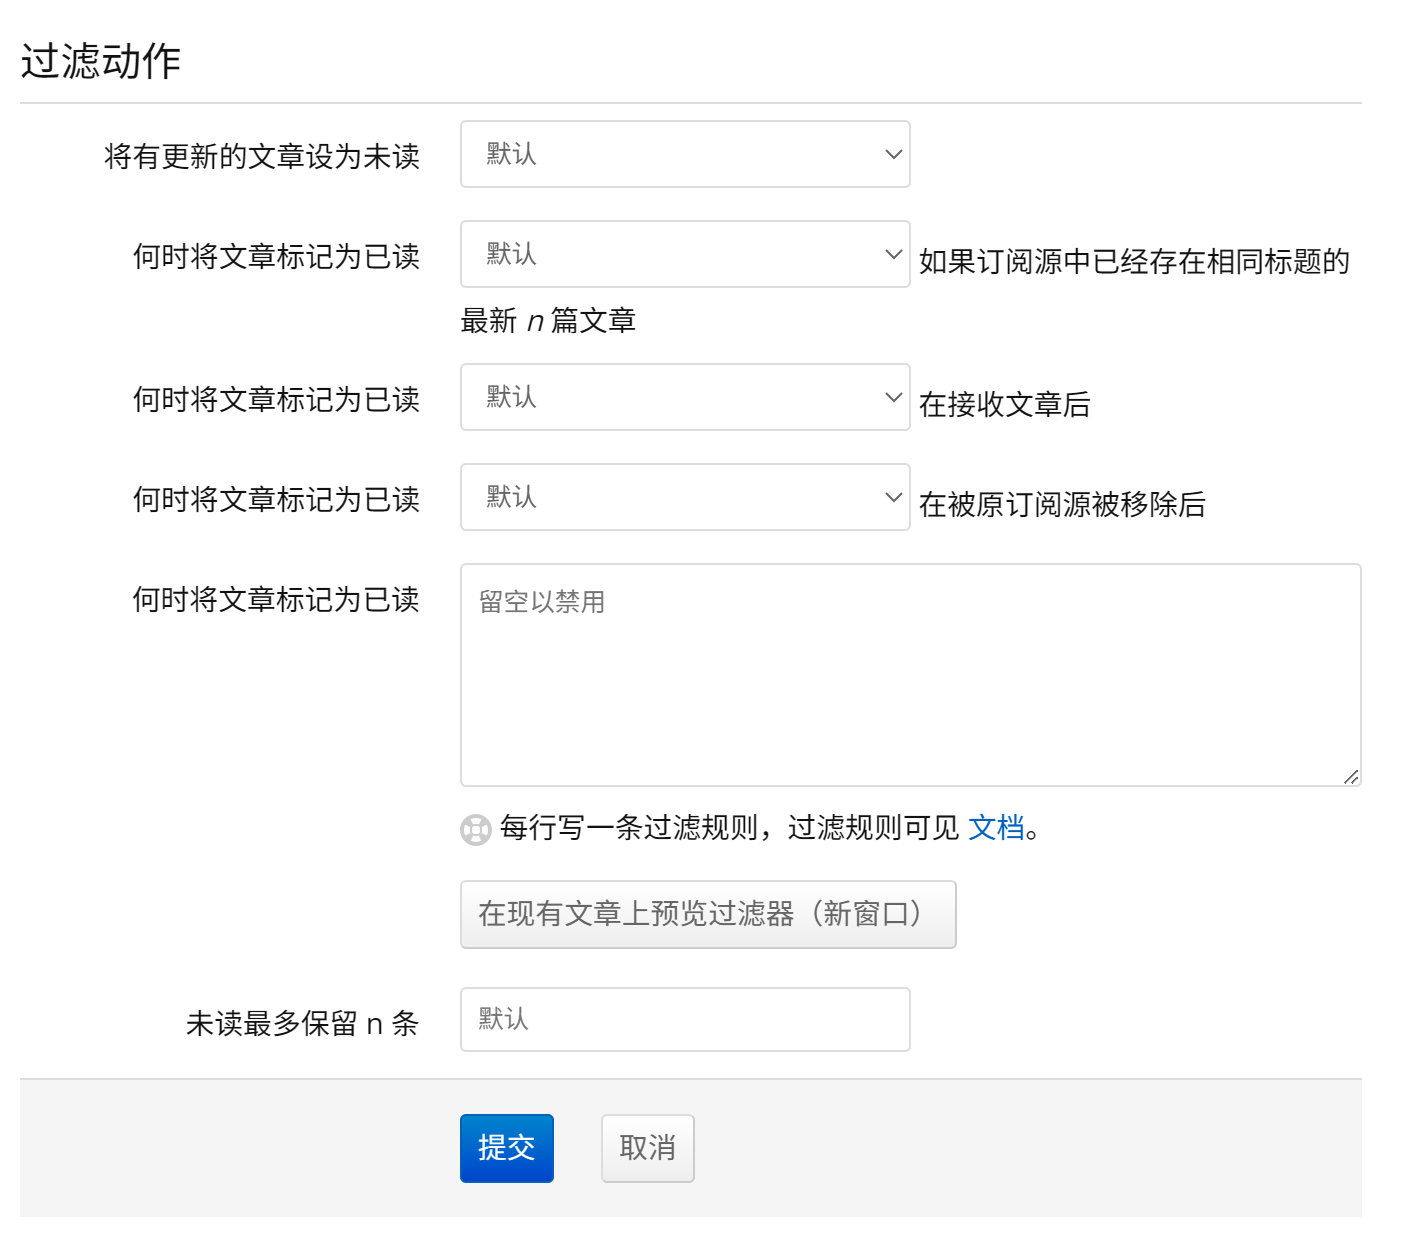This screenshot has height=1237, width=1407.
Task: Click the textarea resize grip handle
Action: coord(1352,775)
